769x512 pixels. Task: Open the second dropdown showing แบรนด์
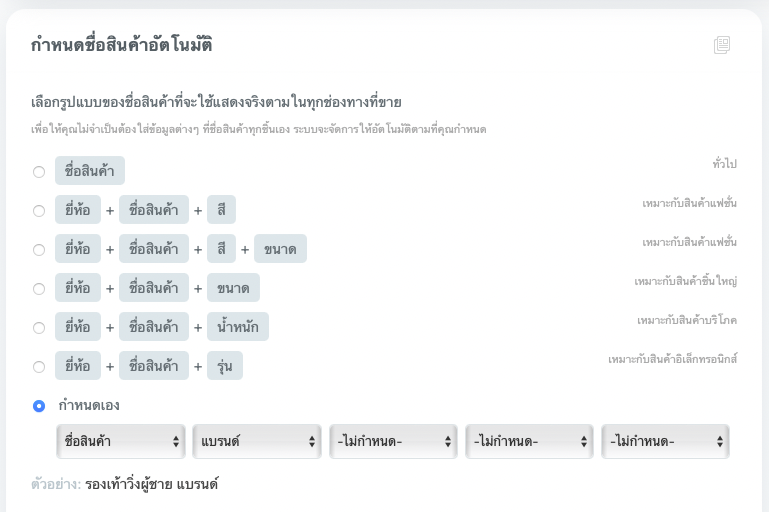point(256,441)
